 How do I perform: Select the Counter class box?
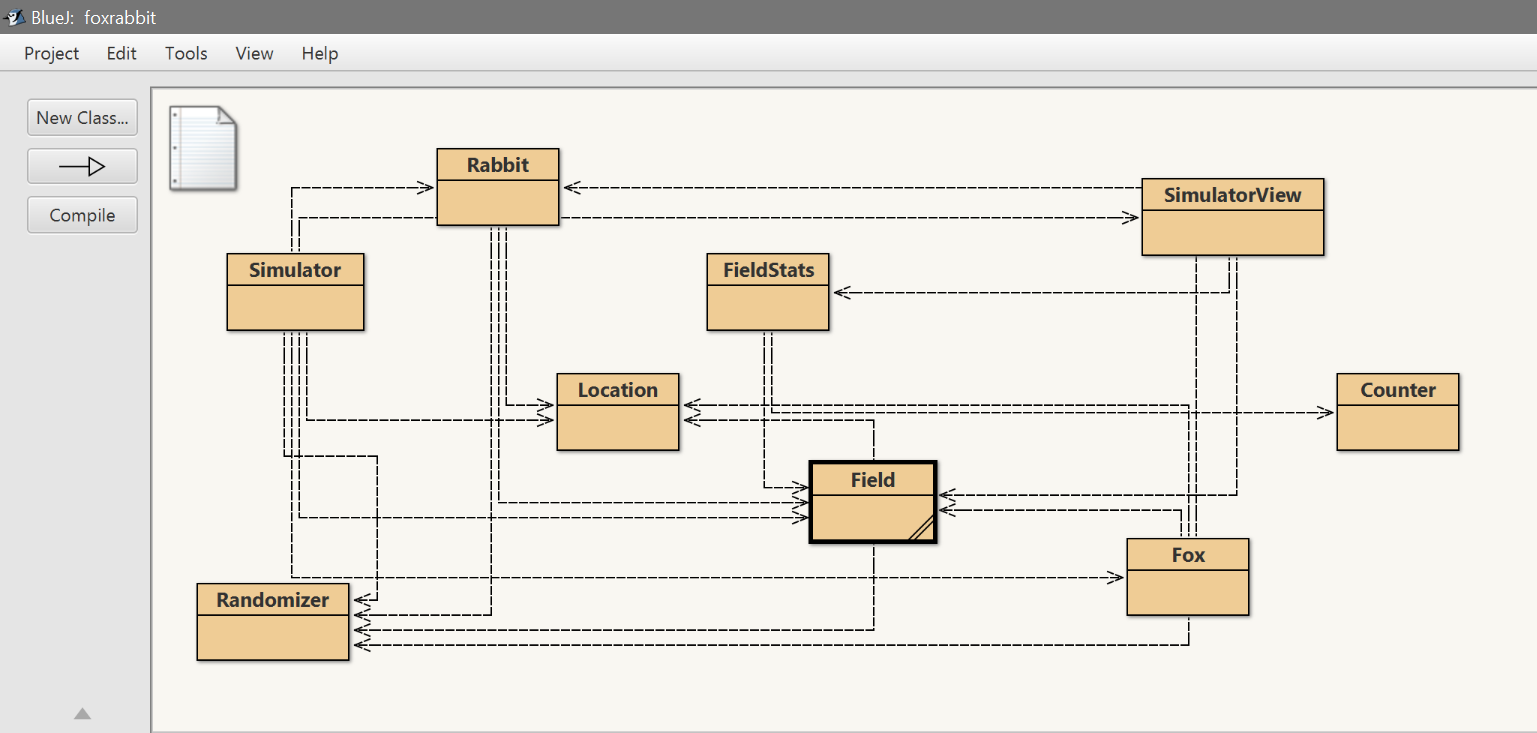(x=1398, y=412)
